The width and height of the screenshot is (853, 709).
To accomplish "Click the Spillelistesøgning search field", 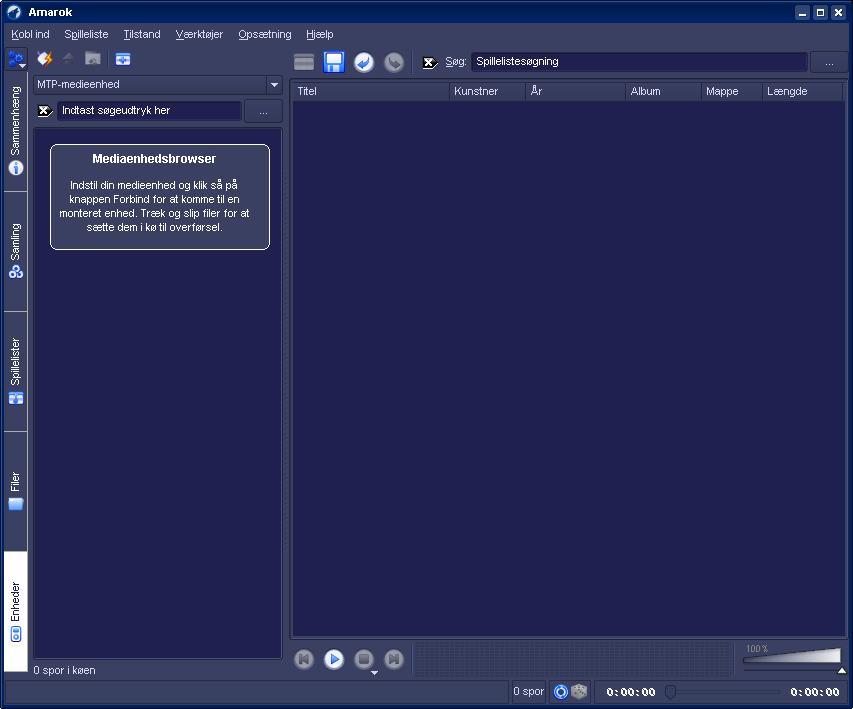I will coord(639,62).
